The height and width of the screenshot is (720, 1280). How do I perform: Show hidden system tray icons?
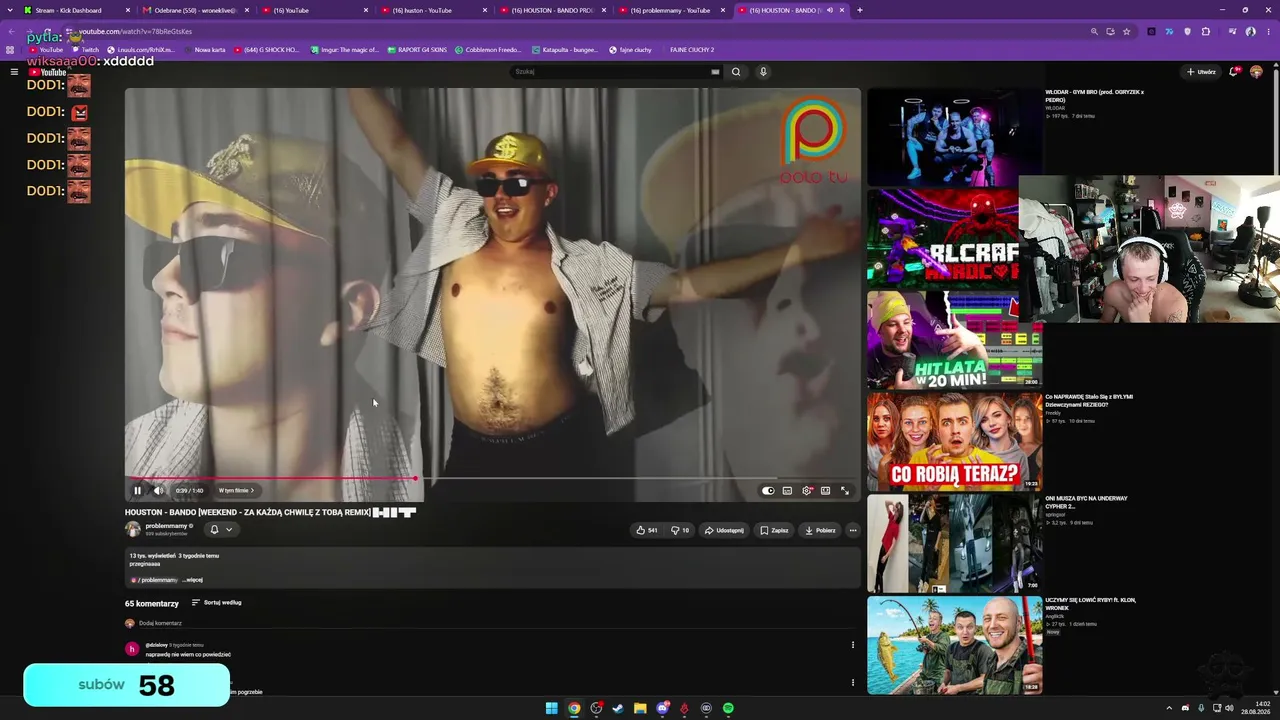coord(1169,708)
